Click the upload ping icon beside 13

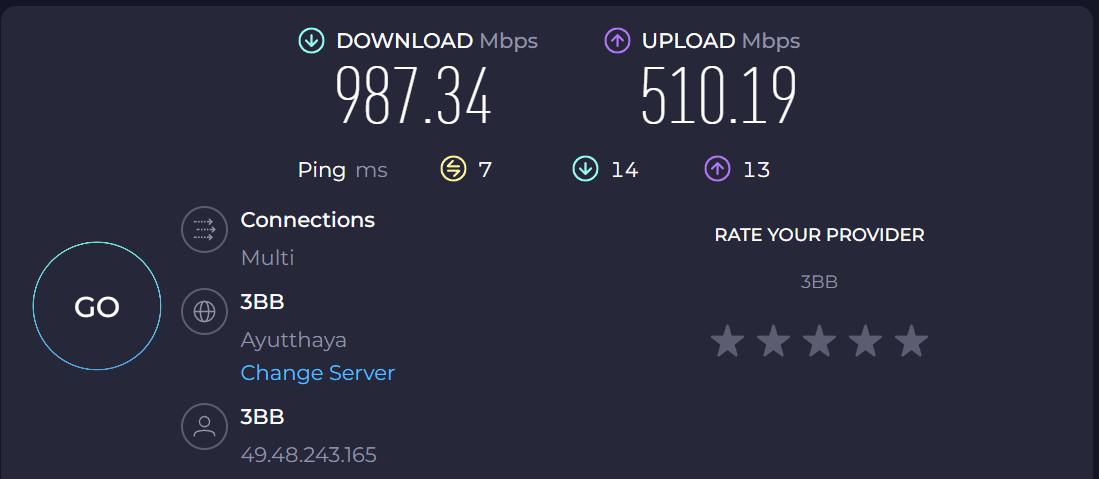tap(717, 169)
